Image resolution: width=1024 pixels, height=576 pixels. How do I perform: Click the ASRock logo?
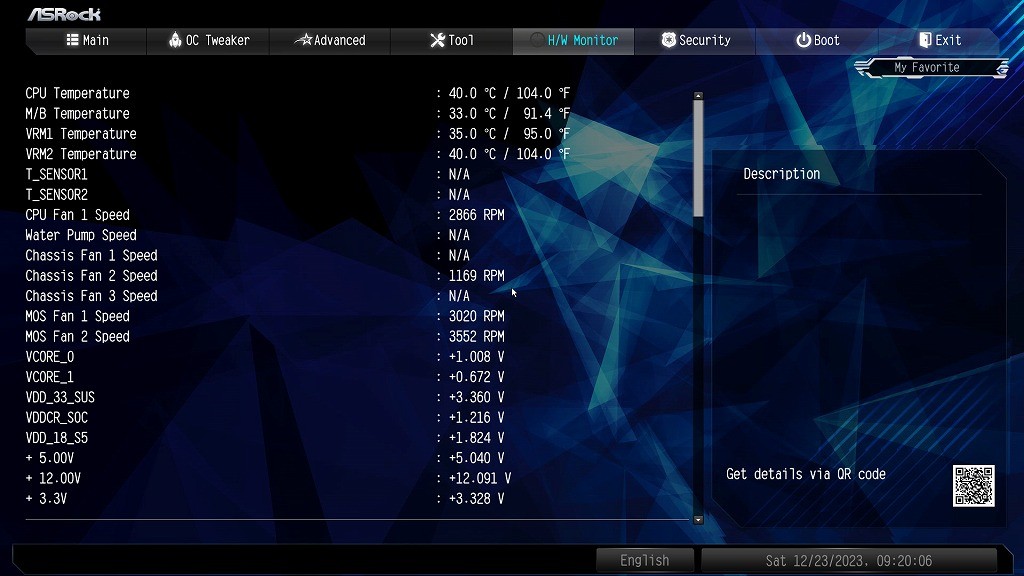(x=64, y=14)
